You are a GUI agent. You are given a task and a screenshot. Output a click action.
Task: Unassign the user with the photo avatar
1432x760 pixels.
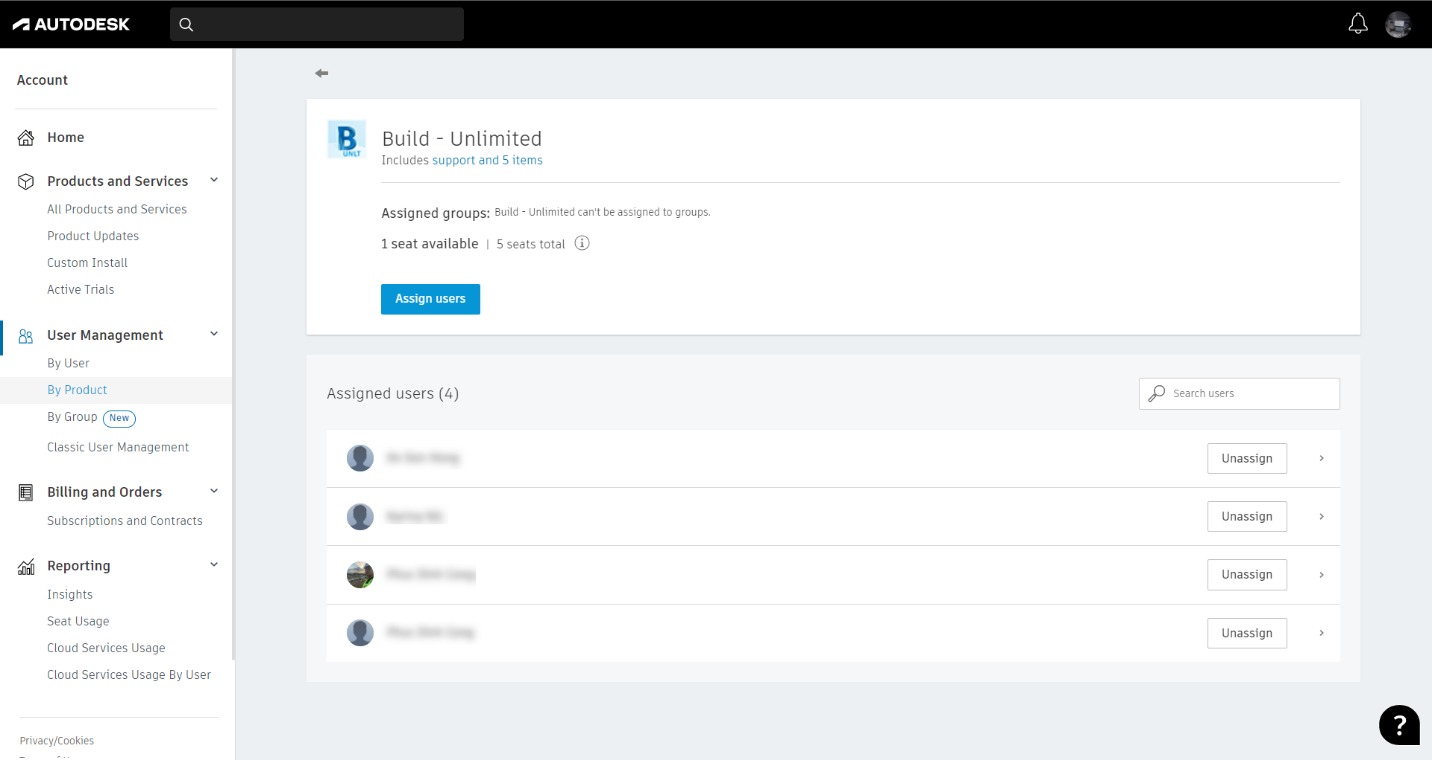[1247, 574]
